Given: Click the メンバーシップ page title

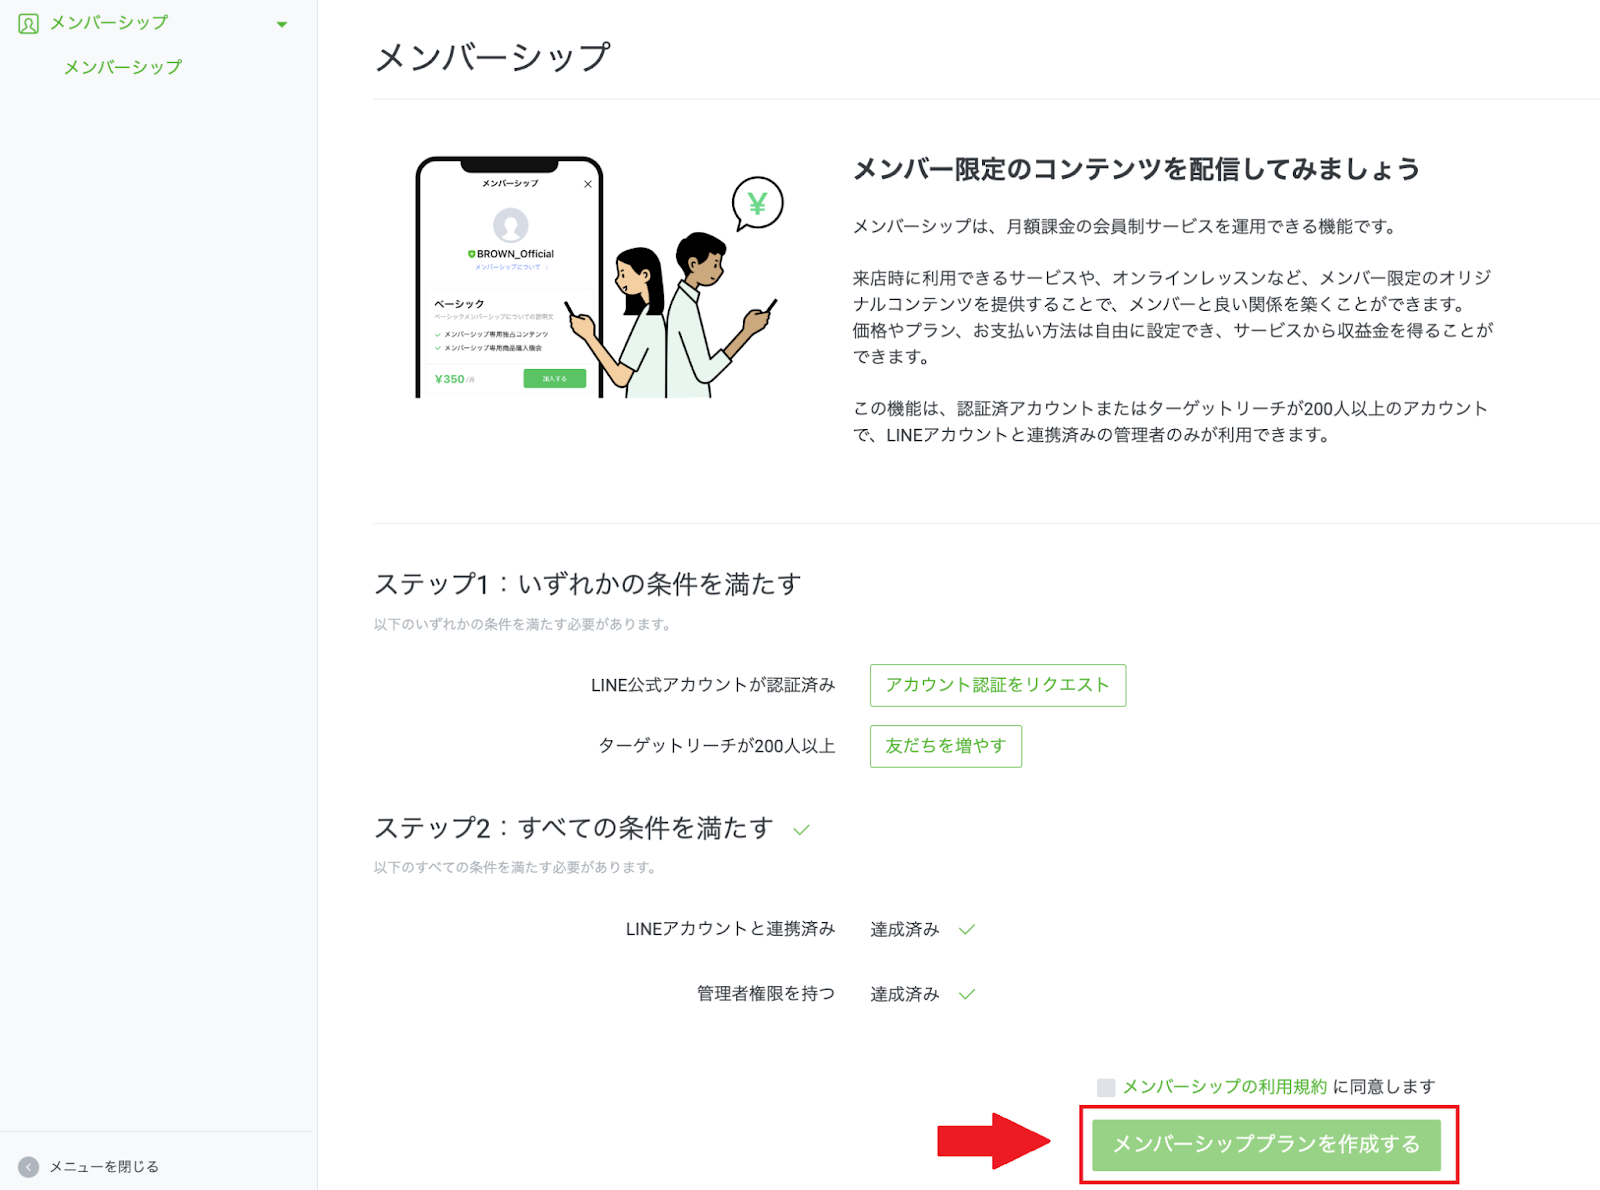Looking at the screenshot, I should pyautogui.click(x=492, y=57).
